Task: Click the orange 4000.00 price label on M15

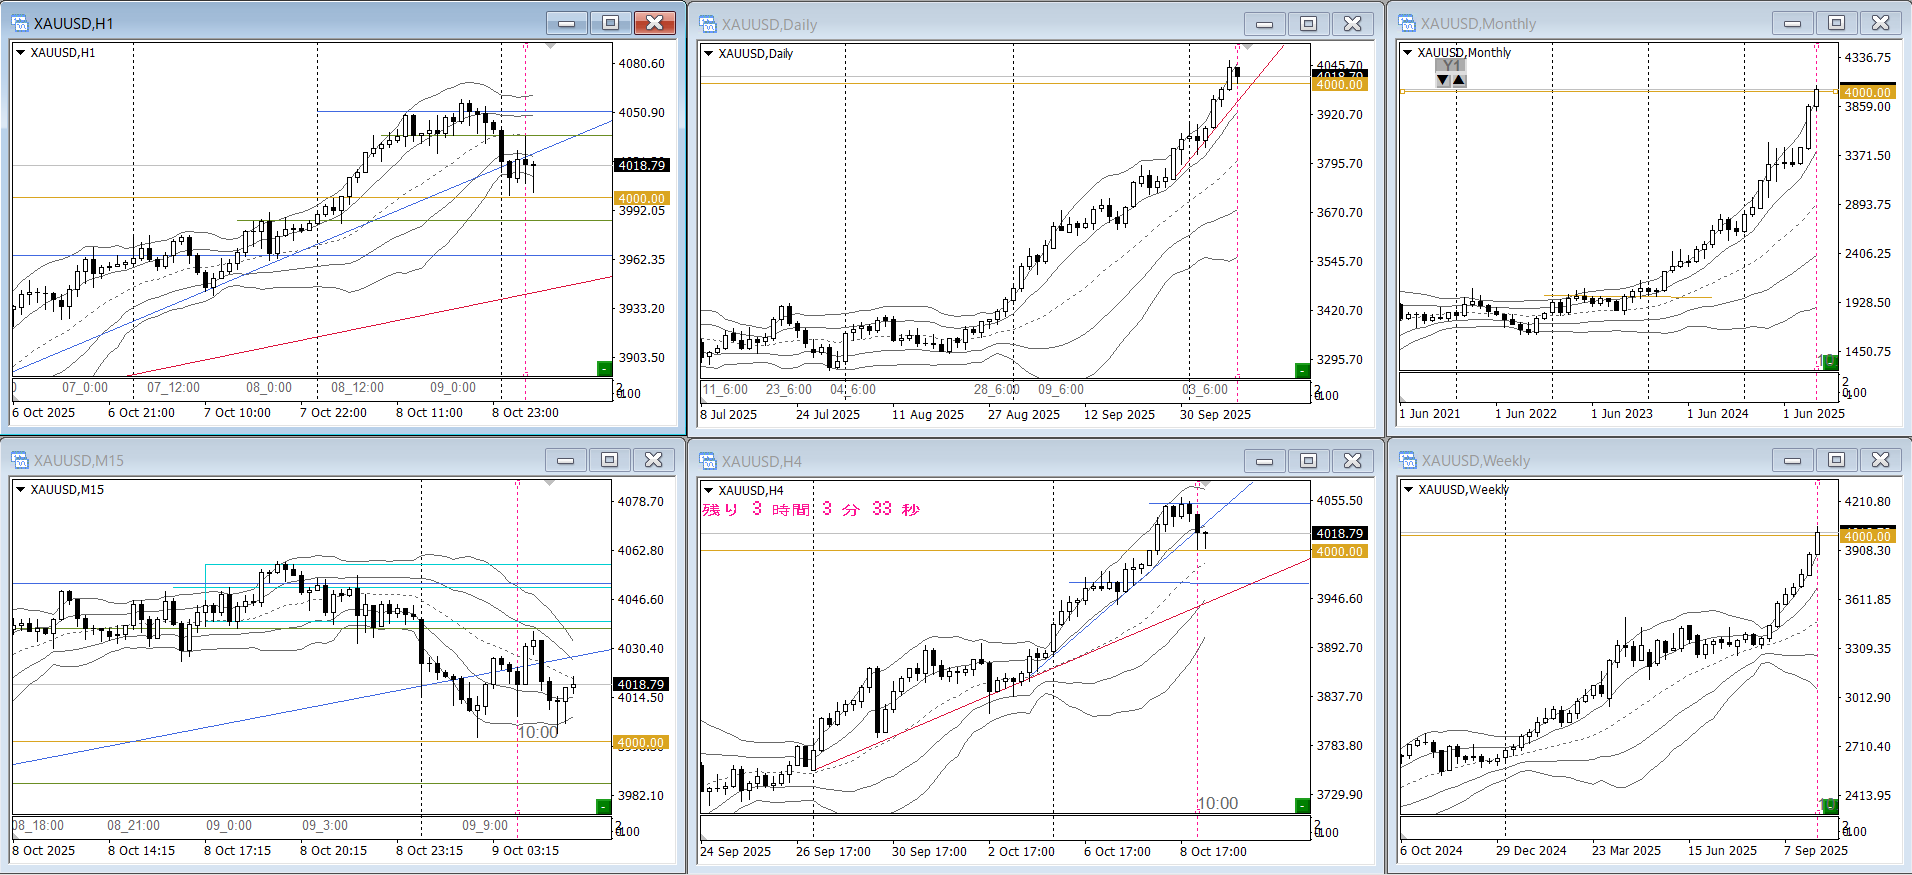Action: tap(640, 743)
